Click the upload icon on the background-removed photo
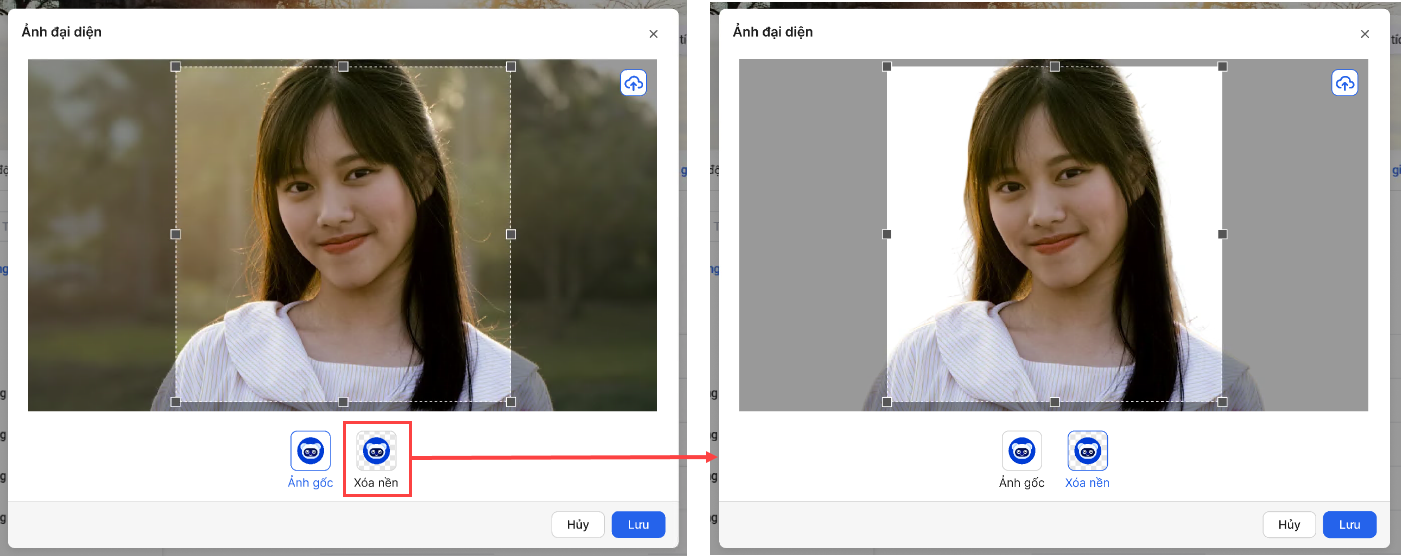 [1344, 83]
